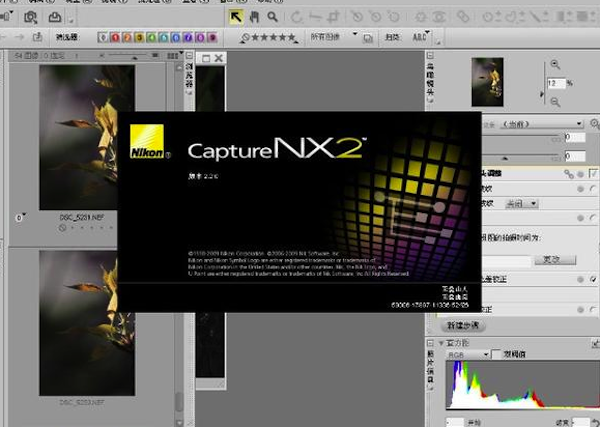600x427 pixels.
Task: Toggle the checkbox of 色差校正 row
Action: (593, 280)
